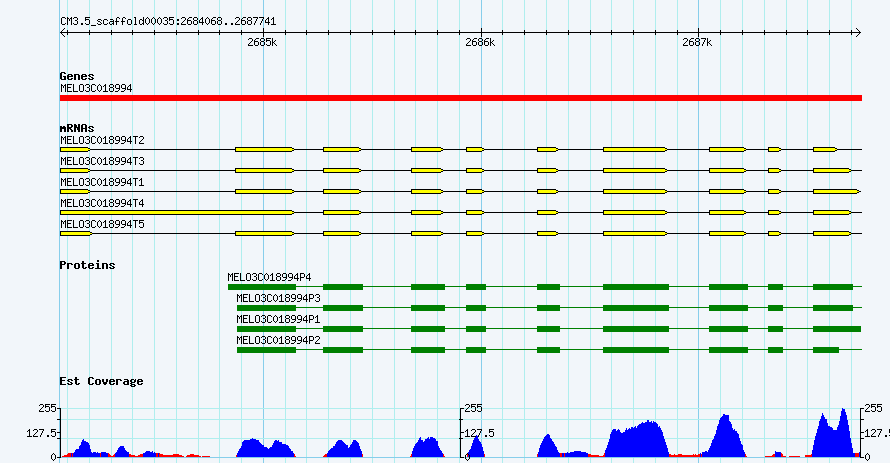Select the MELO3C018994T3 mRNA label
The width and height of the screenshot is (890, 463).
pyautogui.click(x=102, y=161)
